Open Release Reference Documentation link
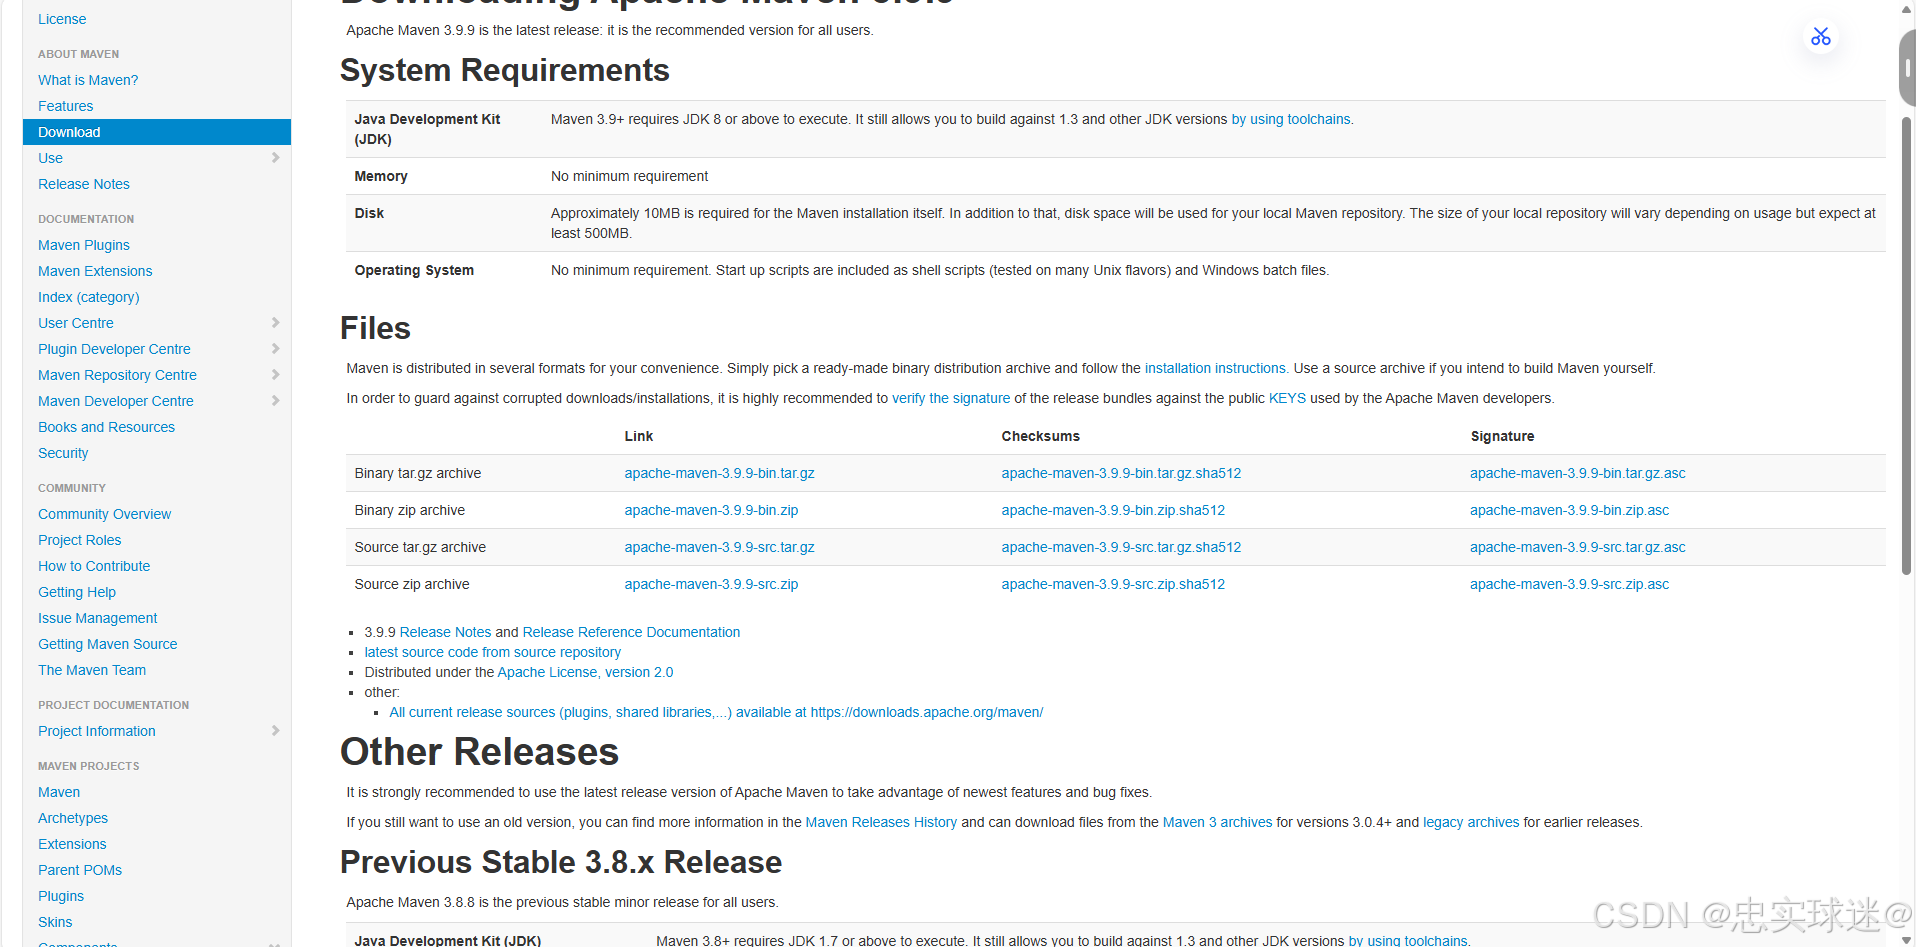Image resolution: width=1916 pixels, height=947 pixels. (x=631, y=632)
